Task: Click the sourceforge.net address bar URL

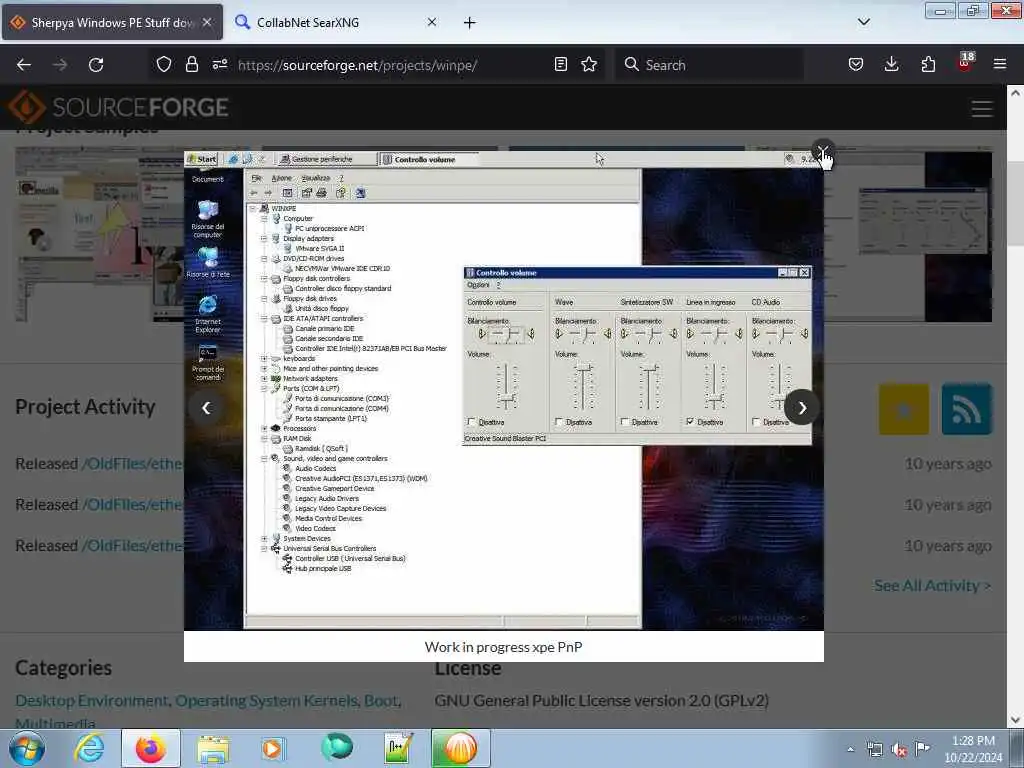Action: 357,65
